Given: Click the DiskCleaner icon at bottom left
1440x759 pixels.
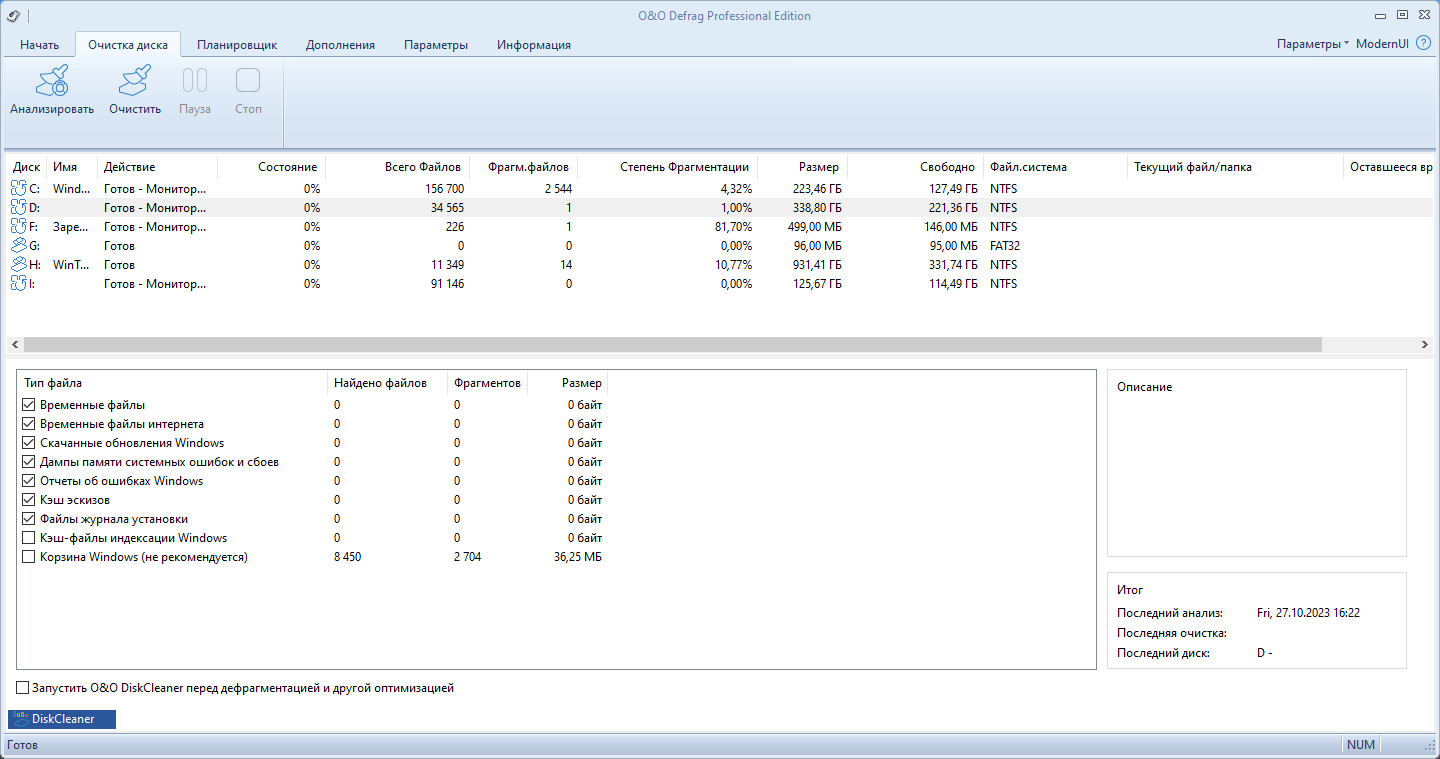Looking at the screenshot, I should tap(21, 719).
